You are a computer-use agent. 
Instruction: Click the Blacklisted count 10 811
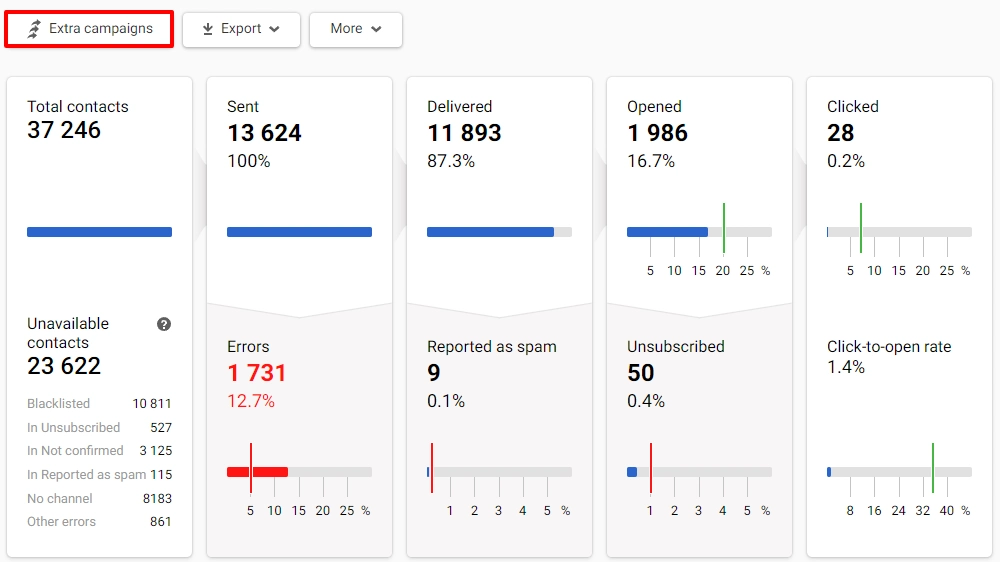[x=152, y=404]
